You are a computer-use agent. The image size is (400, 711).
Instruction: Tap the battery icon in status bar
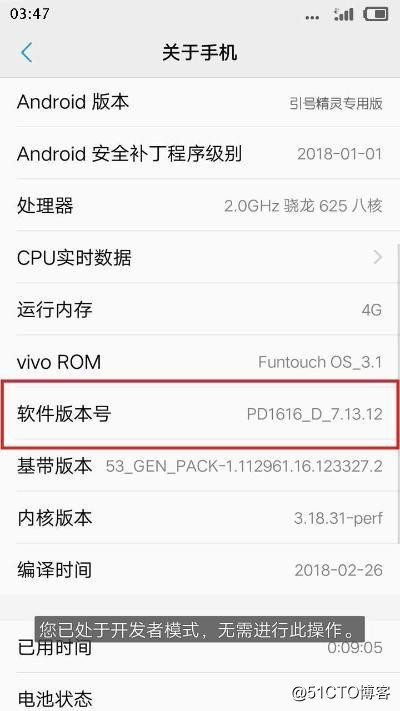pos(376,14)
